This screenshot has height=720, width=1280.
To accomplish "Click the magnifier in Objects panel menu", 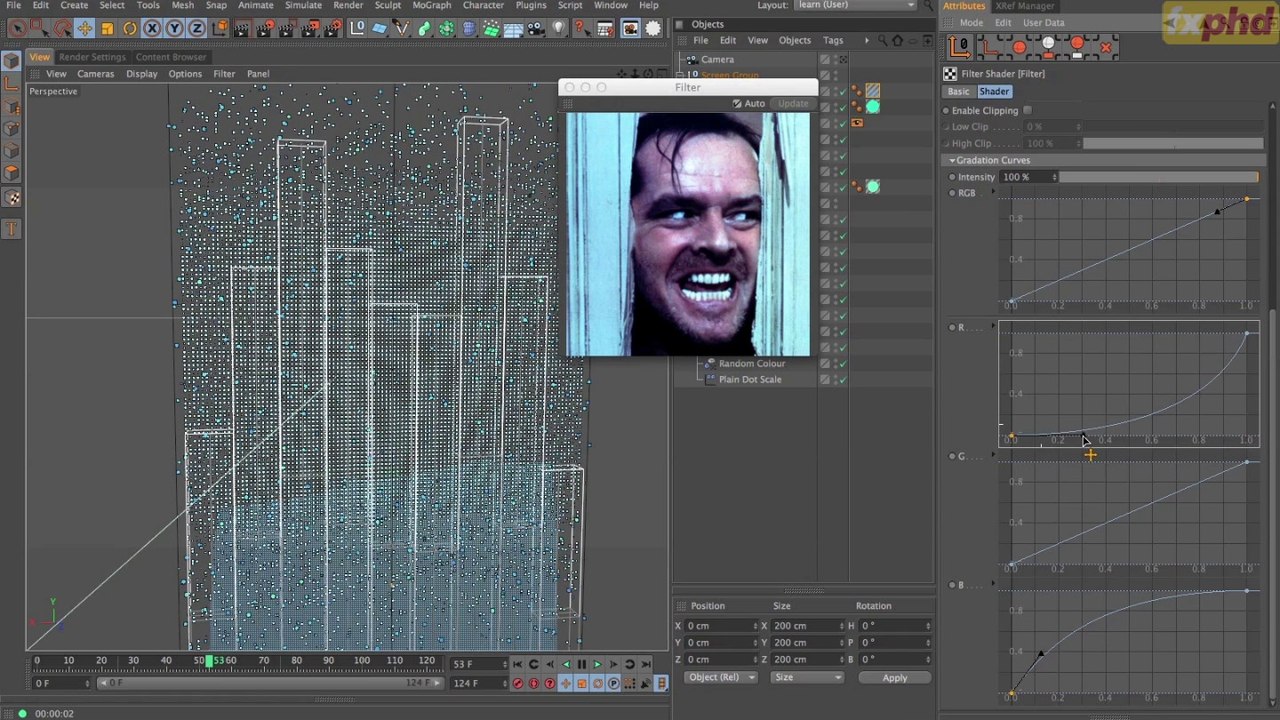I will point(882,41).
